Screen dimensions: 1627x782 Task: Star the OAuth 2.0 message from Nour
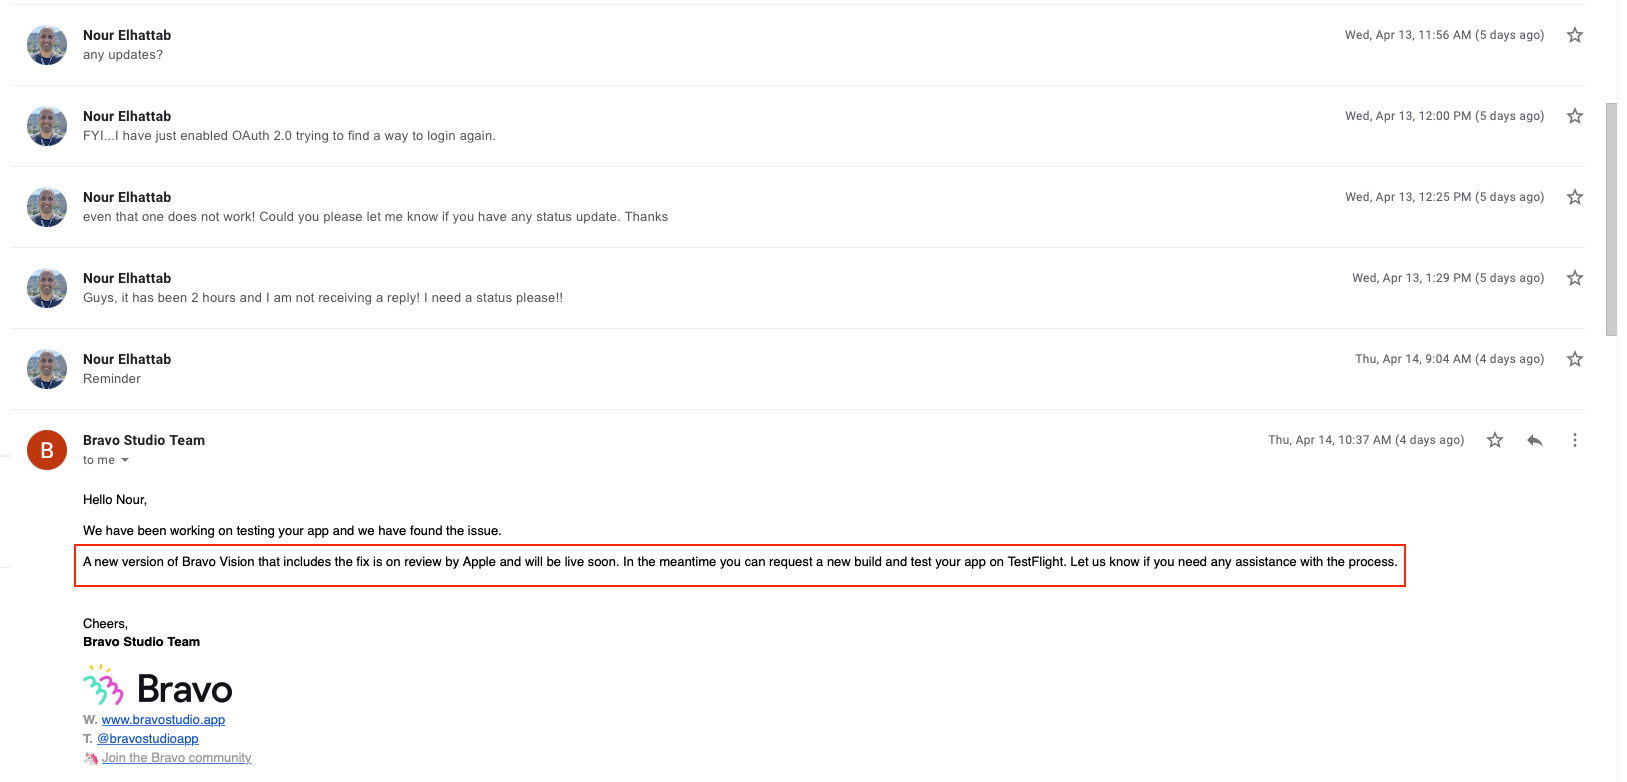1575,116
